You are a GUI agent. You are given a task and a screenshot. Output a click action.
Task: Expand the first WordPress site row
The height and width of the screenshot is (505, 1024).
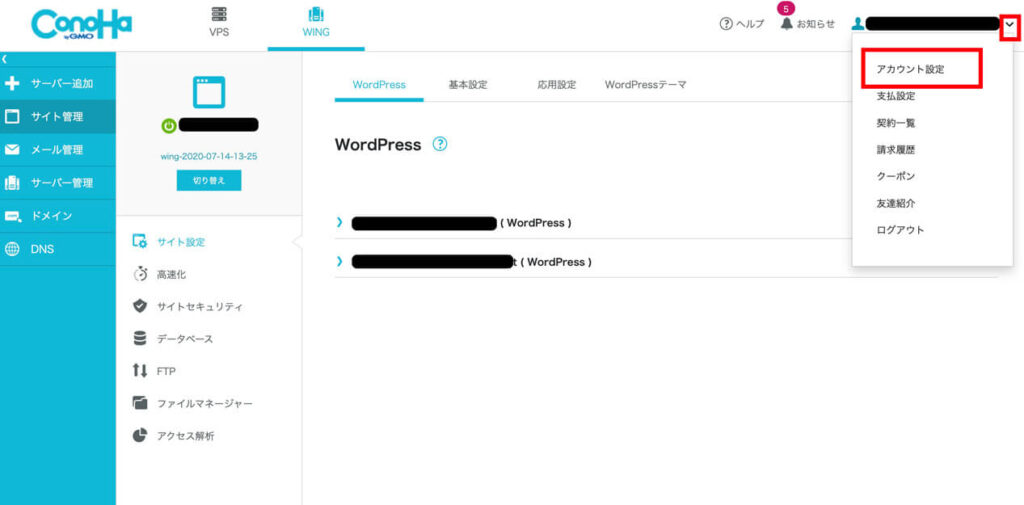click(x=339, y=223)
